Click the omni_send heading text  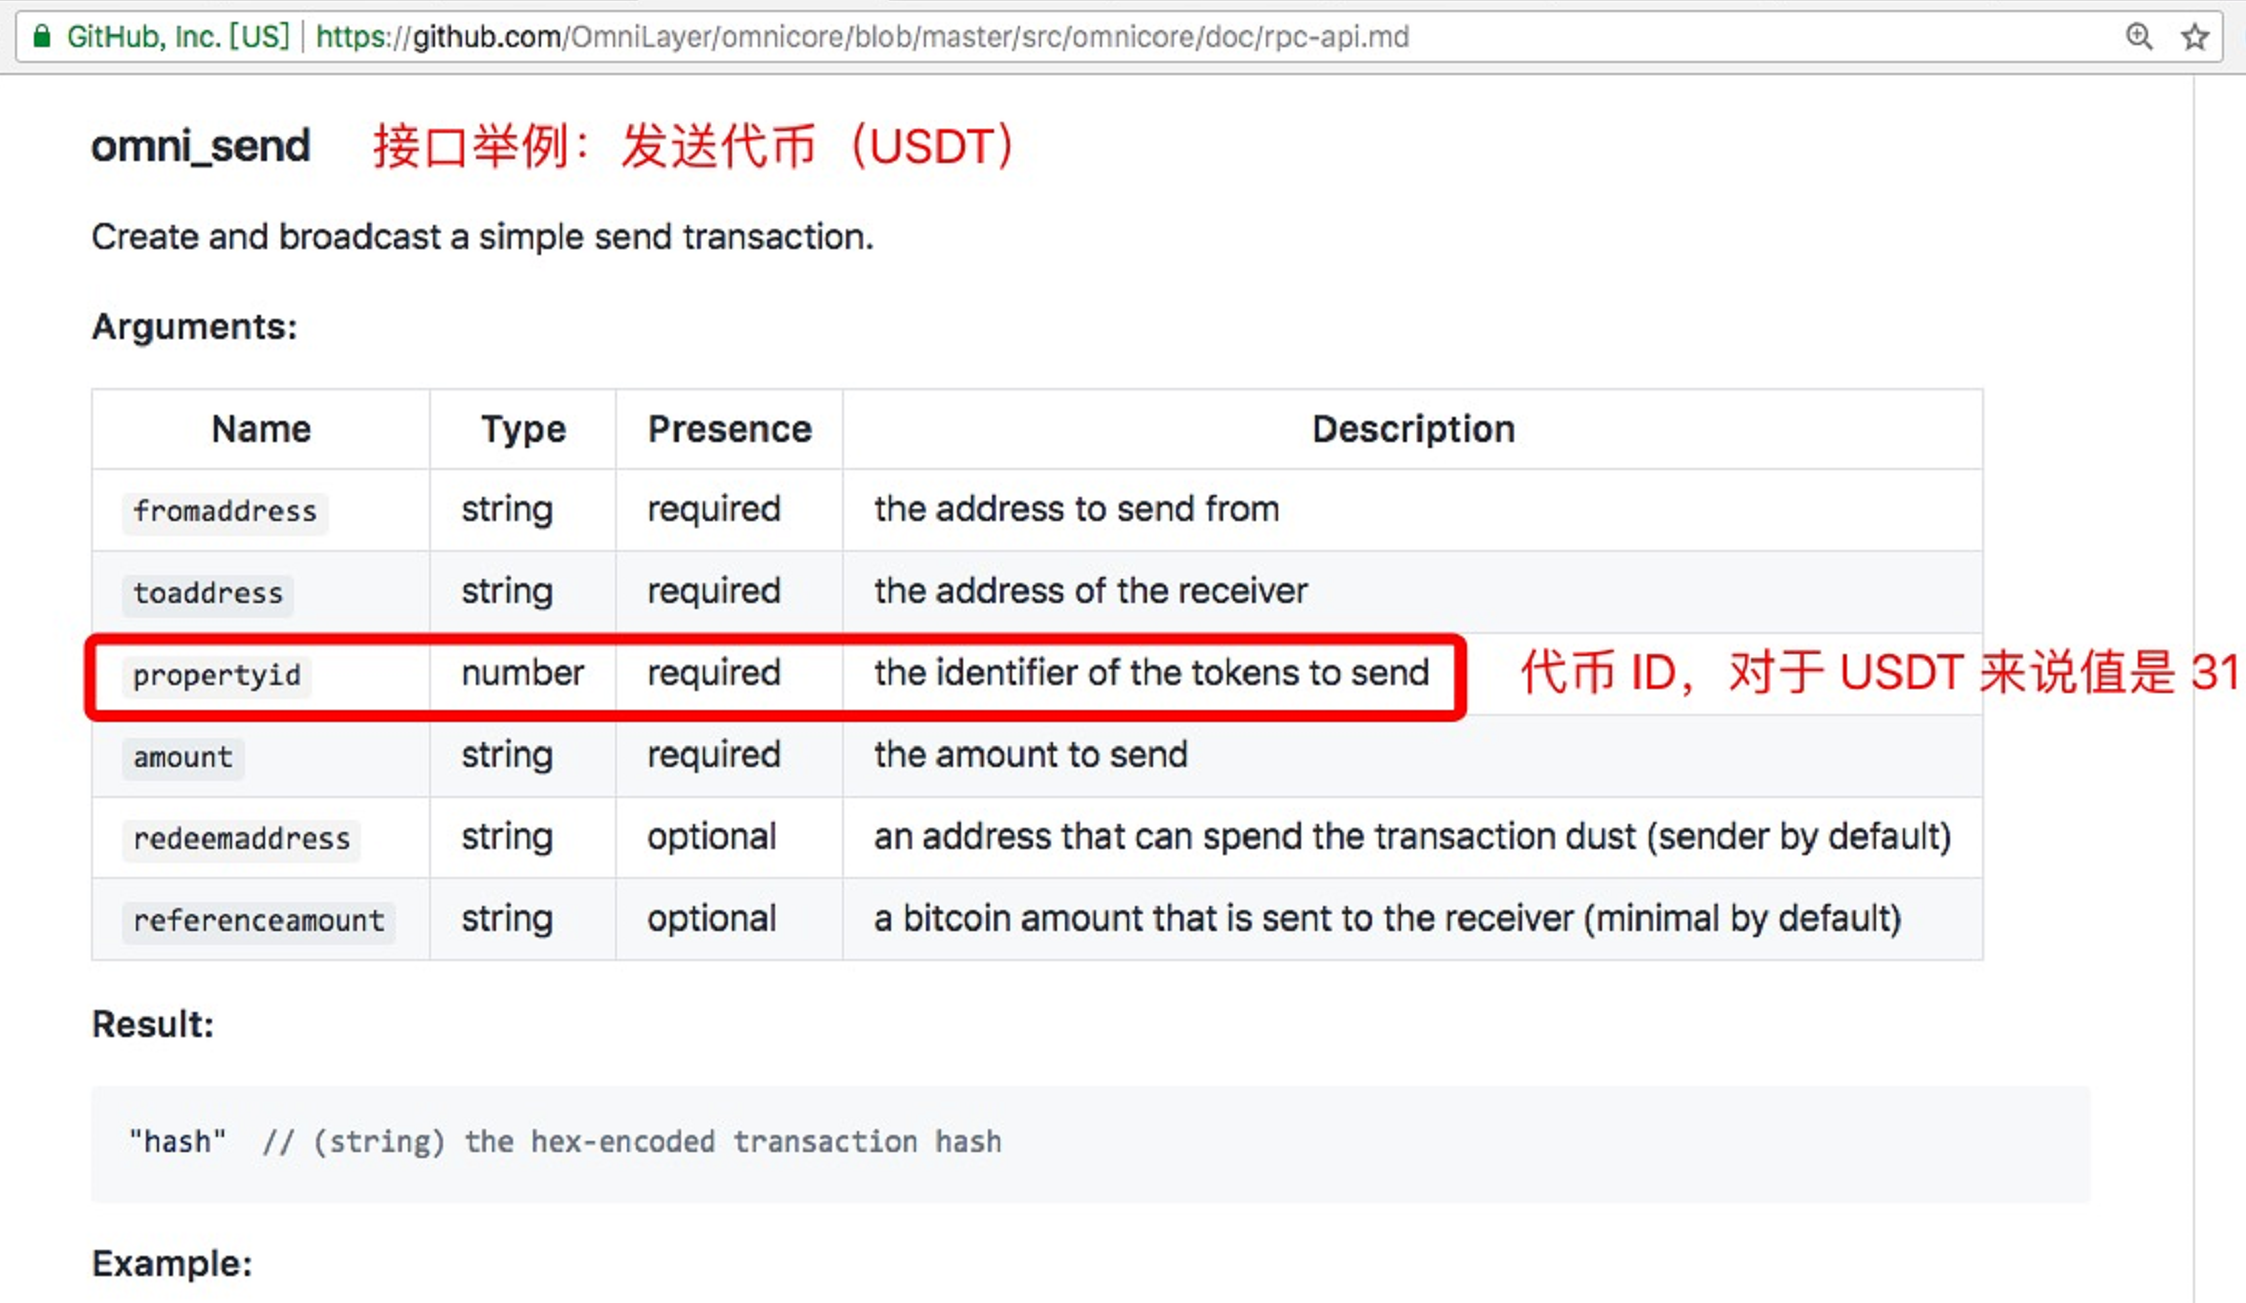tap(197, 144)
